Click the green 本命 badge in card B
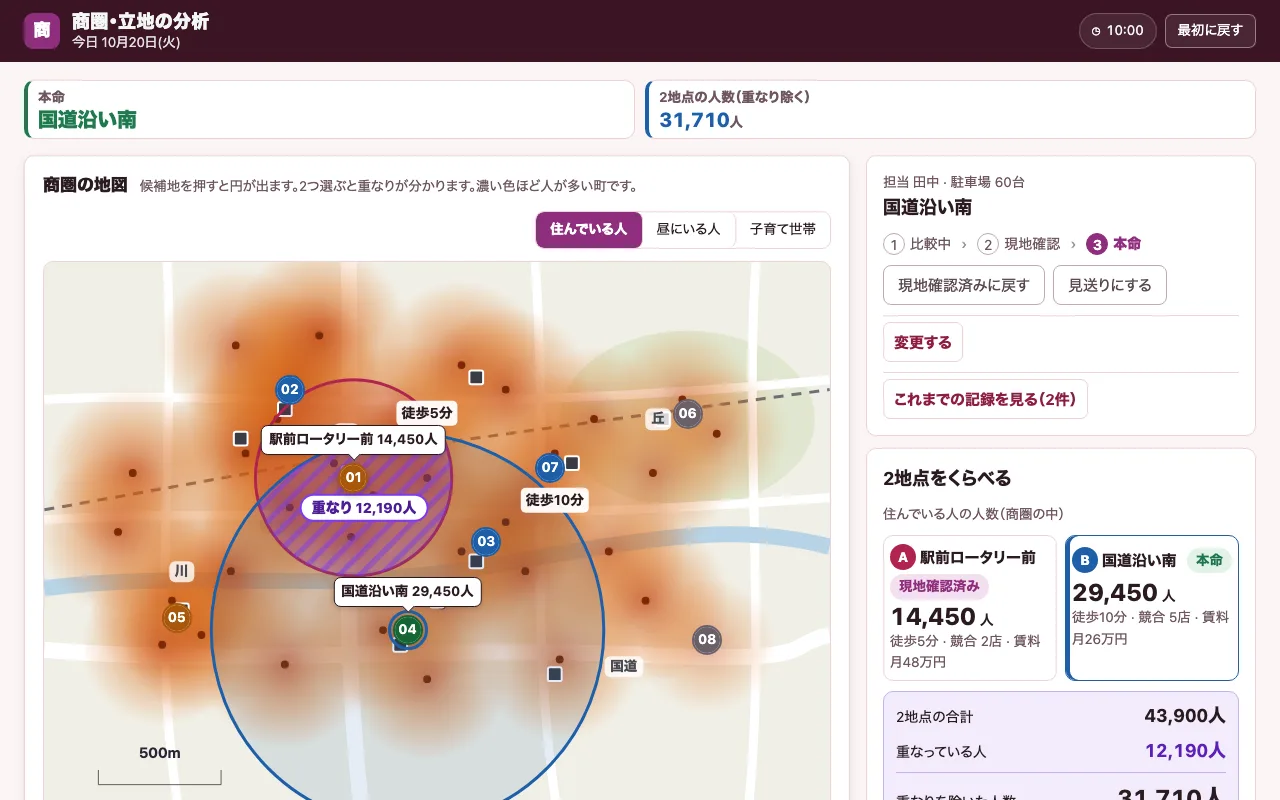The width and height of the screenshot is (1280, 800). [x=1209, y=560]
